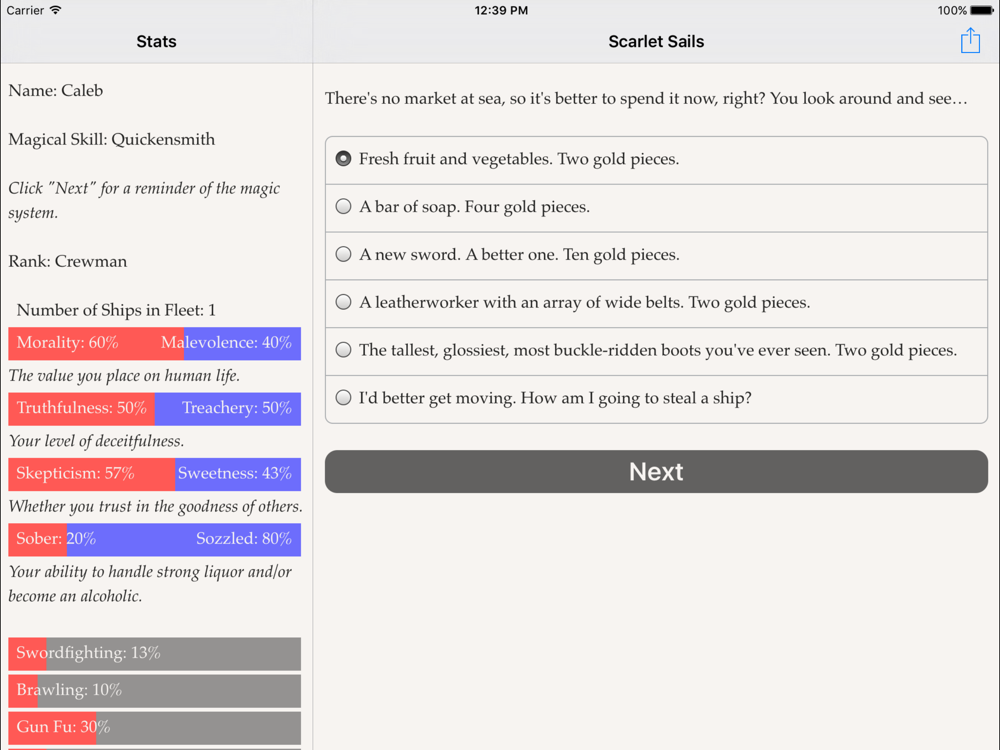The width and height of the screenshot is (1000, 750).
Task: Choose the bar of soap option
Action: pyautogui.click(x=656, y=208)
